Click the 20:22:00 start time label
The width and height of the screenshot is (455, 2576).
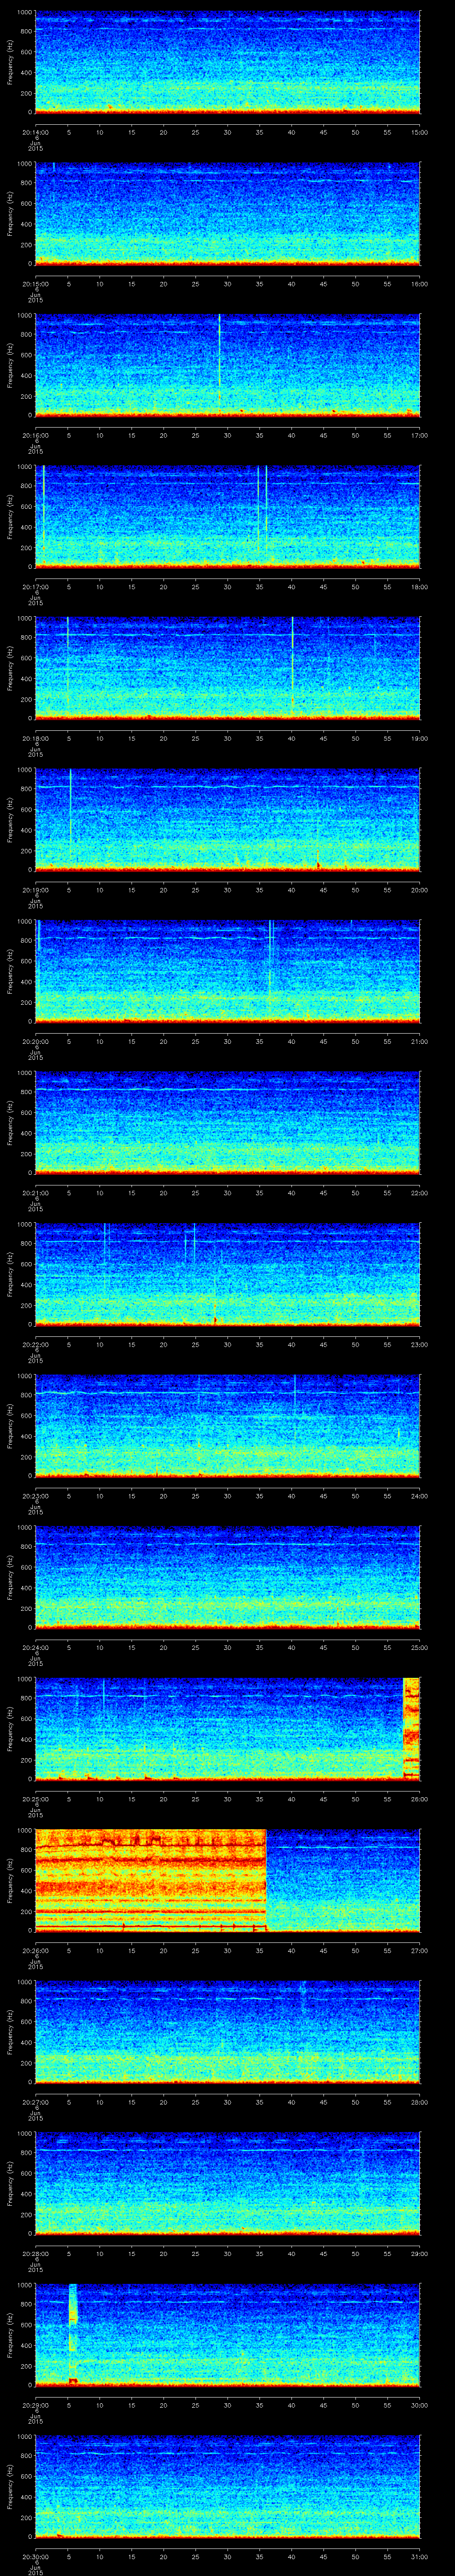point(35,1344)
